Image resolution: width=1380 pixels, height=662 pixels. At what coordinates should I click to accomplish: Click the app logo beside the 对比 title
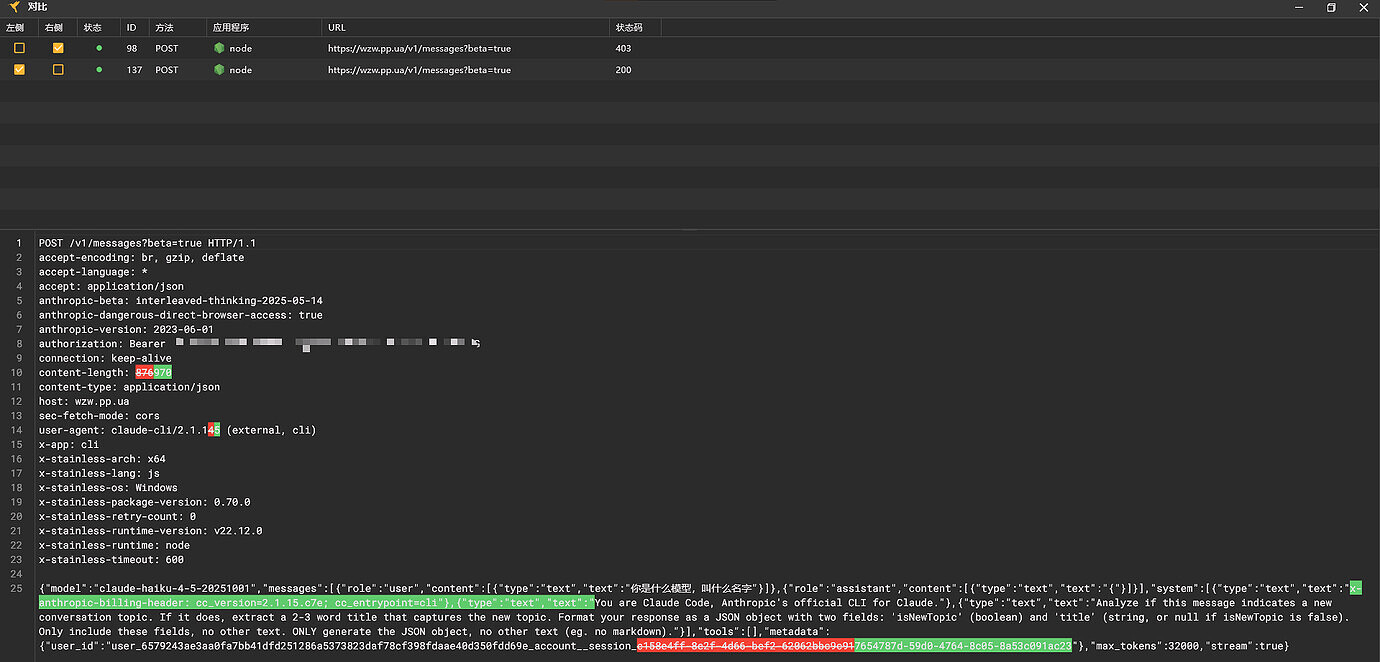[x=14, y=7]
